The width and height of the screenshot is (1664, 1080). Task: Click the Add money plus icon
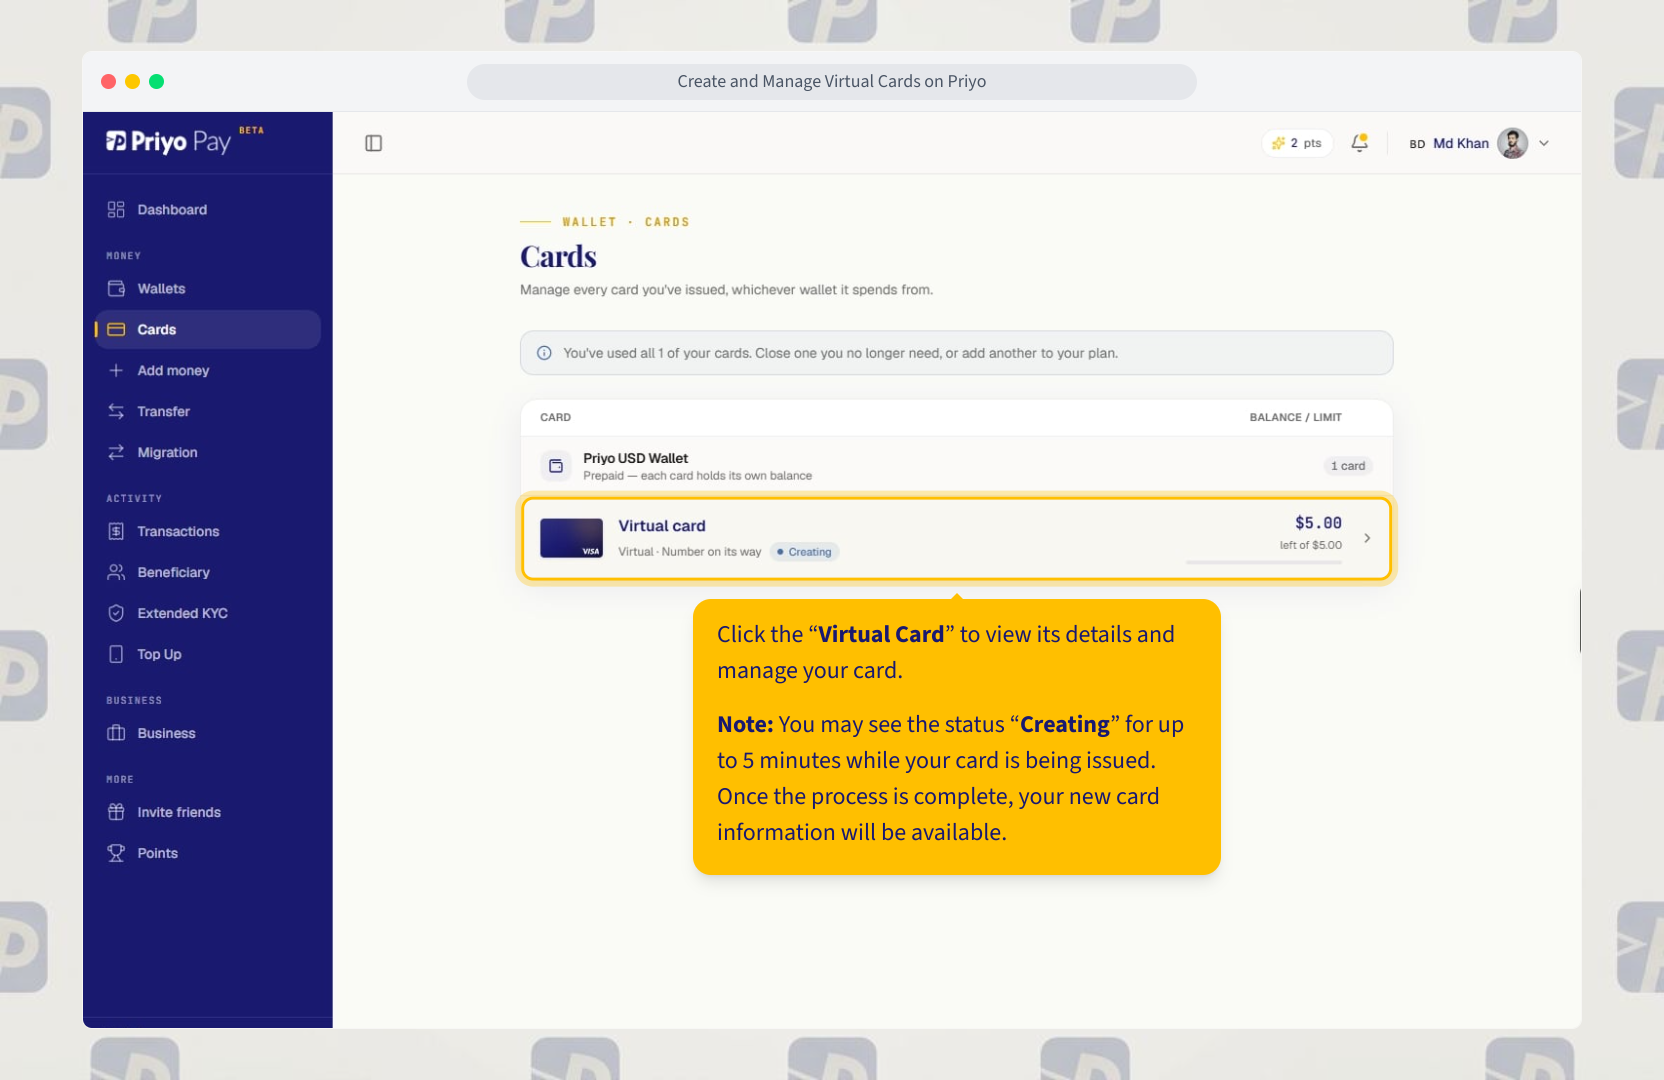(x=116, y=370)
